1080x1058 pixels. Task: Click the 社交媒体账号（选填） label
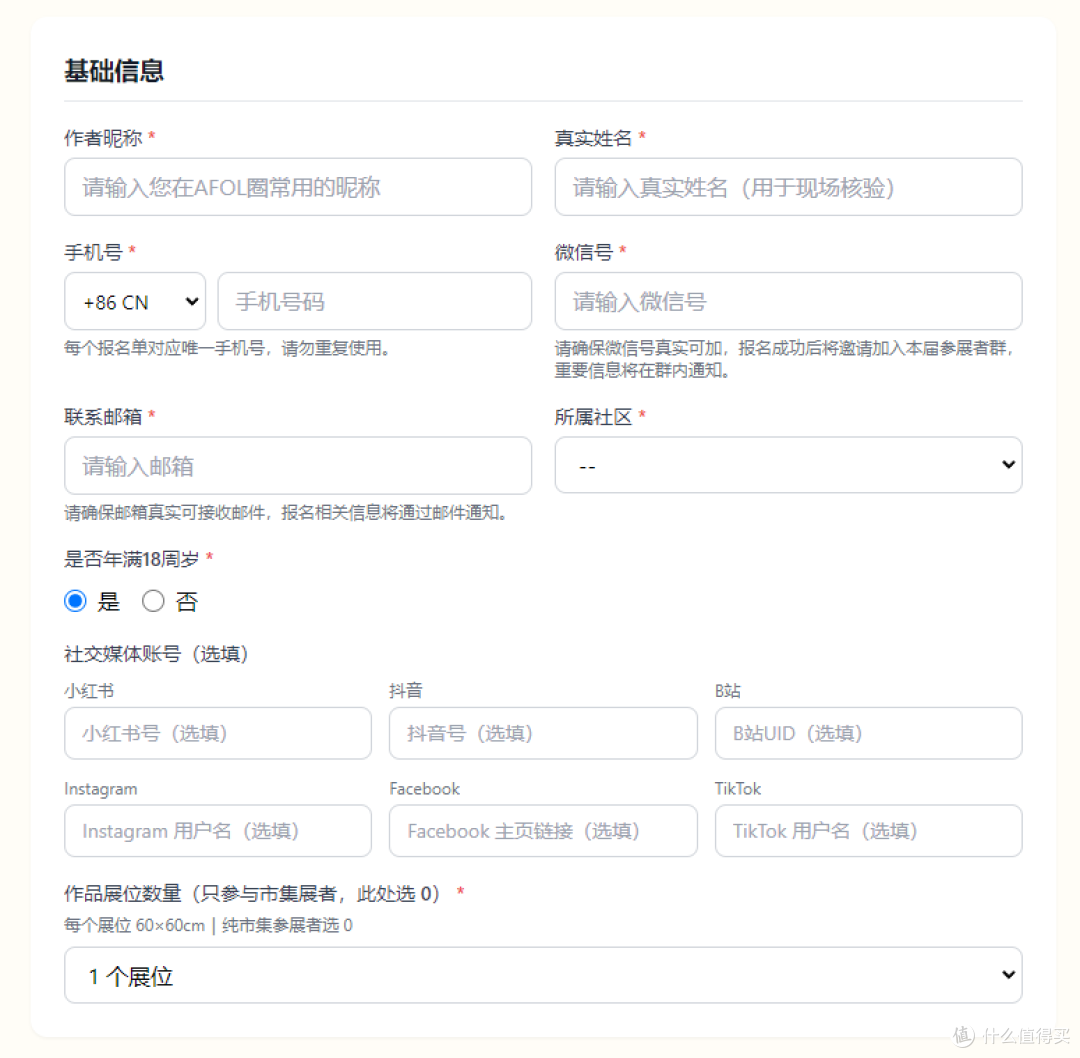156,654
